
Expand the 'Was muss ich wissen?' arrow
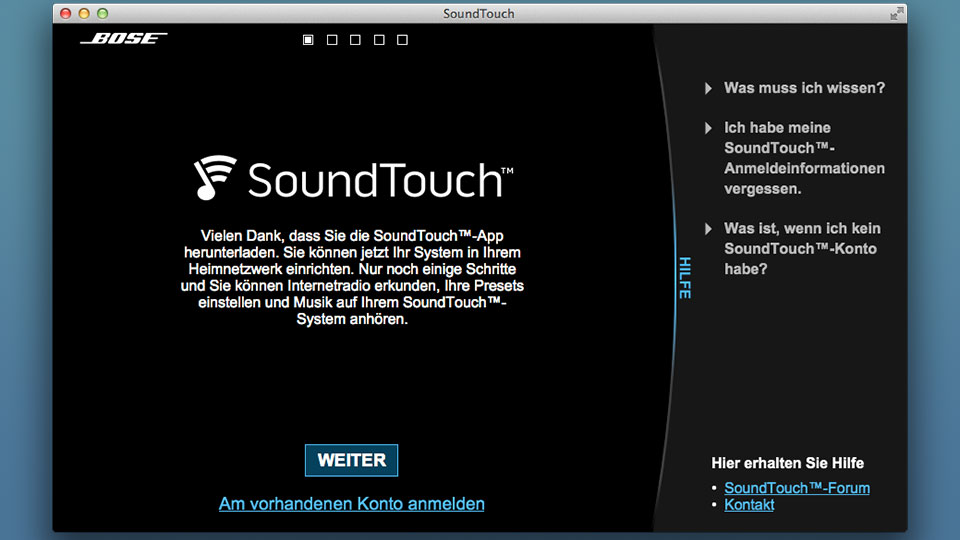point(709,88)
